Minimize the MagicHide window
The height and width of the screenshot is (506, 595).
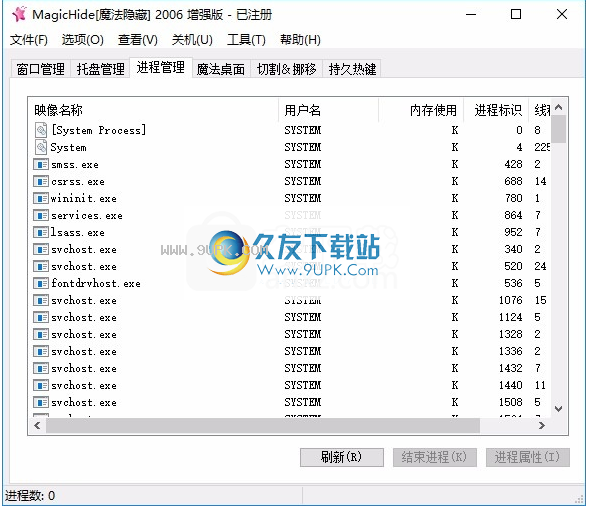click(x=471, y=14)
